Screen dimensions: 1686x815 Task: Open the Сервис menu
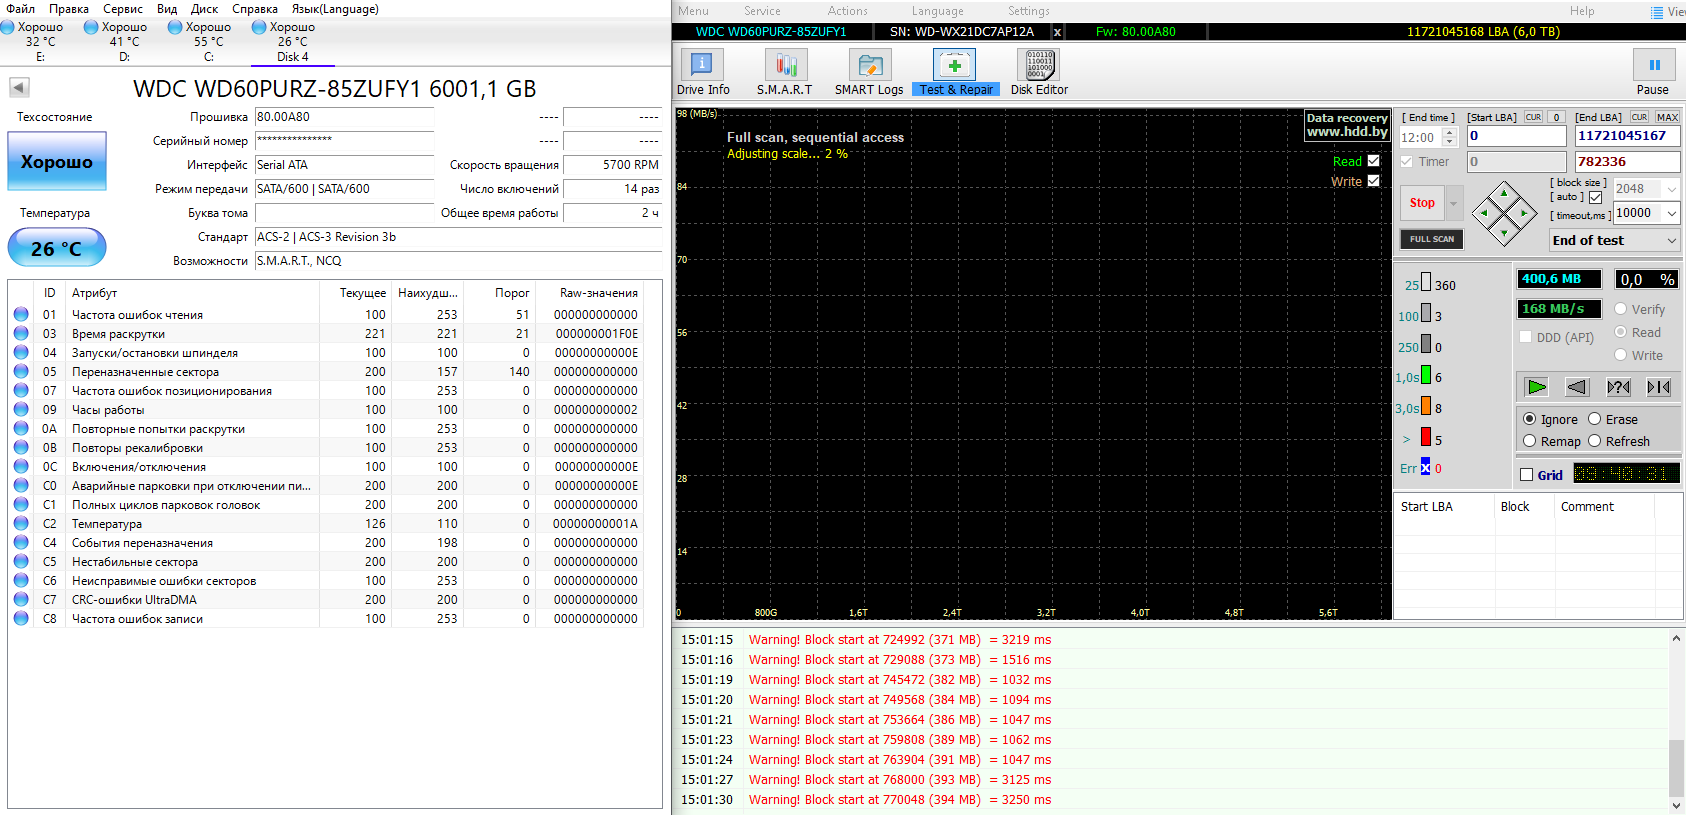[123, 9]
